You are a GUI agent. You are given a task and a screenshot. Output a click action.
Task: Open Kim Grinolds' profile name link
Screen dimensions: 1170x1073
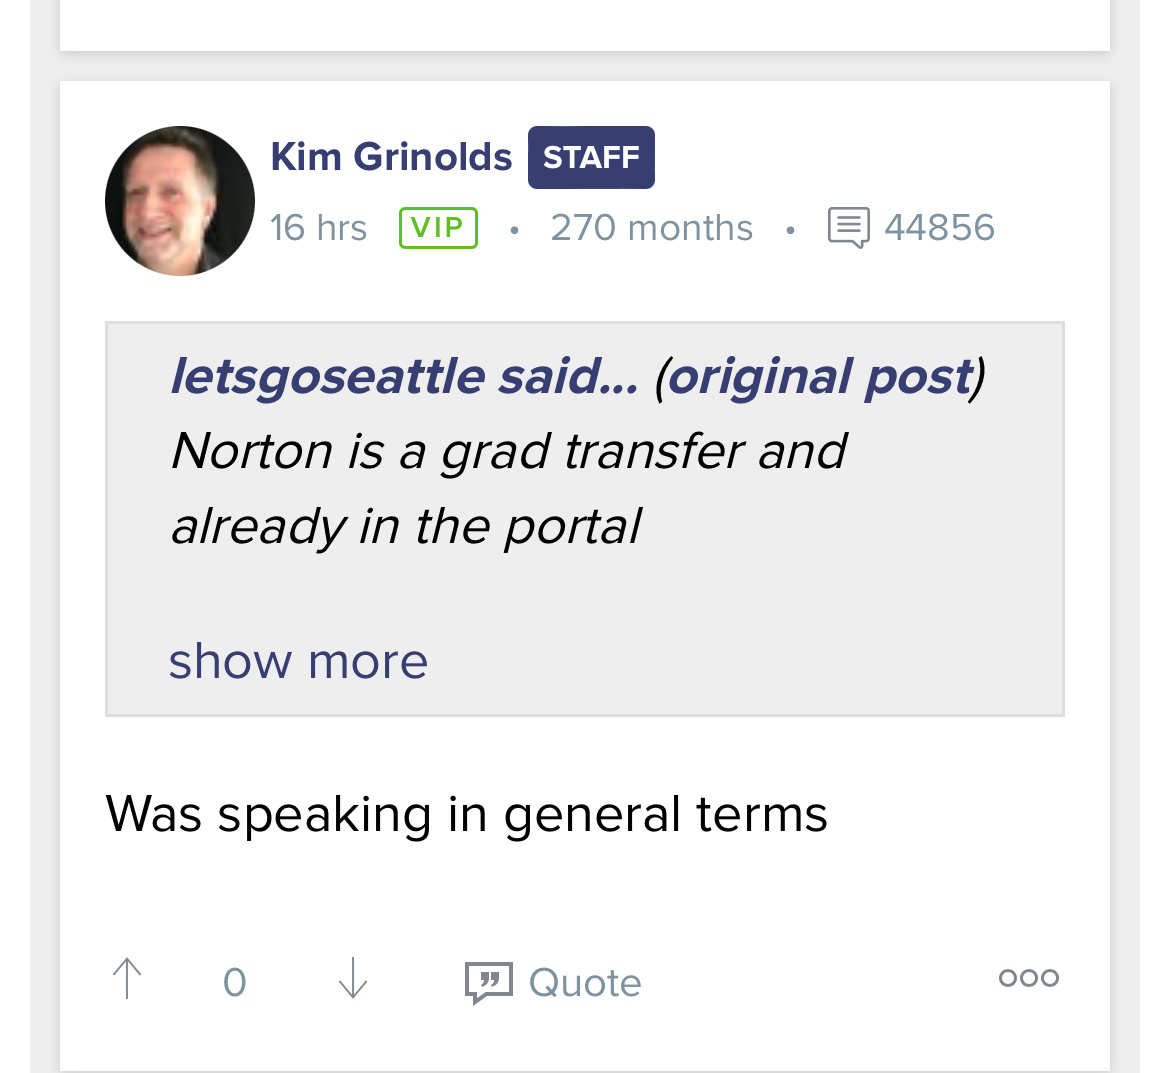[x=391, y=157]
